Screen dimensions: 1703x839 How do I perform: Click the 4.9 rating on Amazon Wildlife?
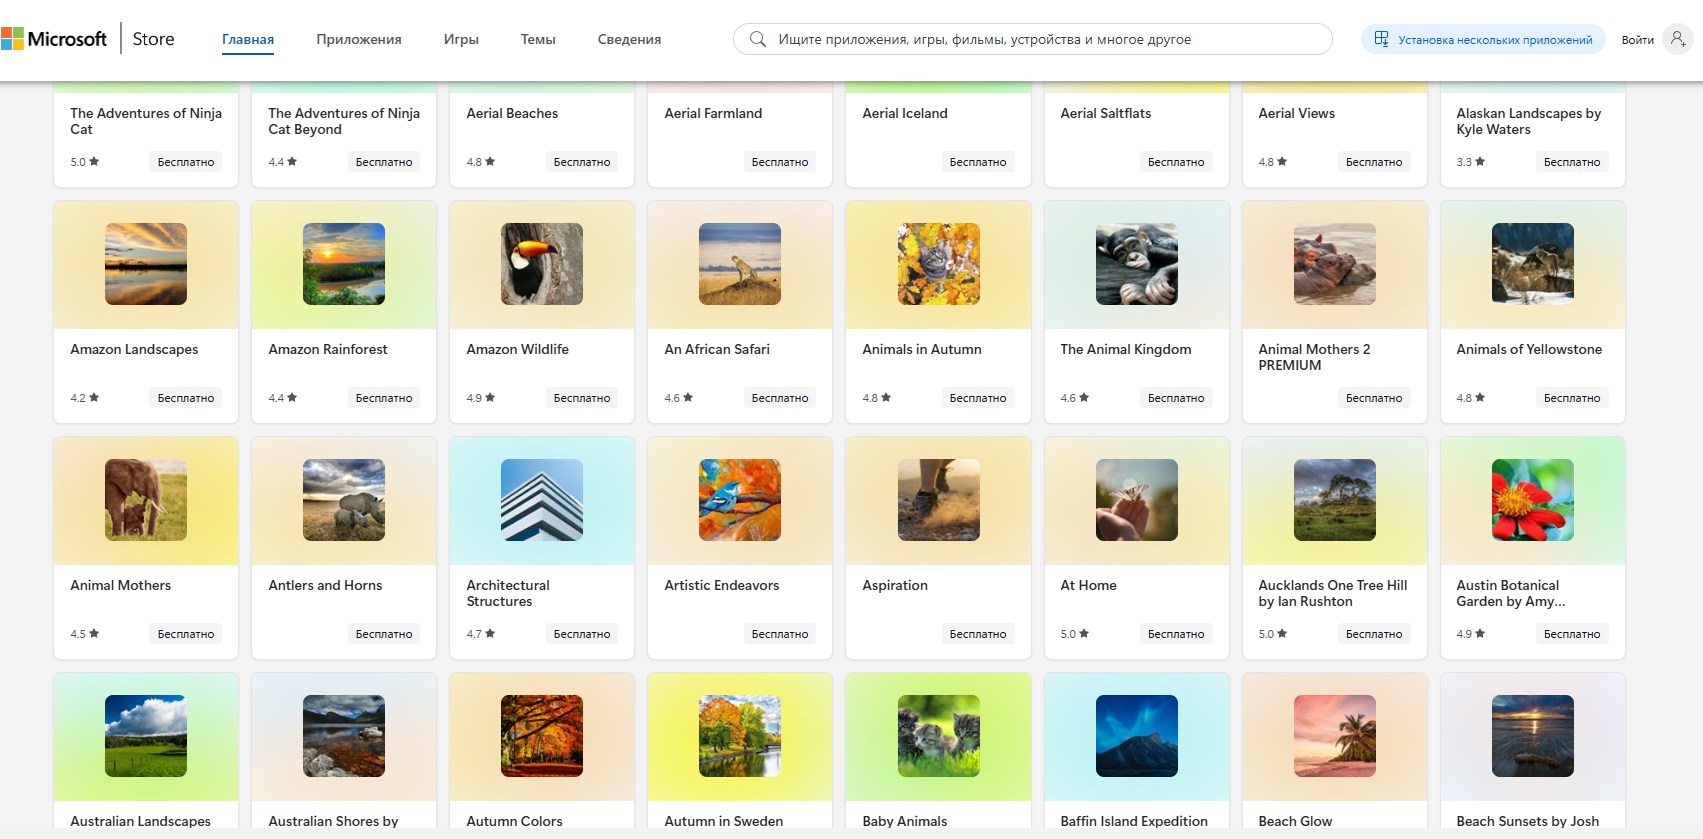481,398
